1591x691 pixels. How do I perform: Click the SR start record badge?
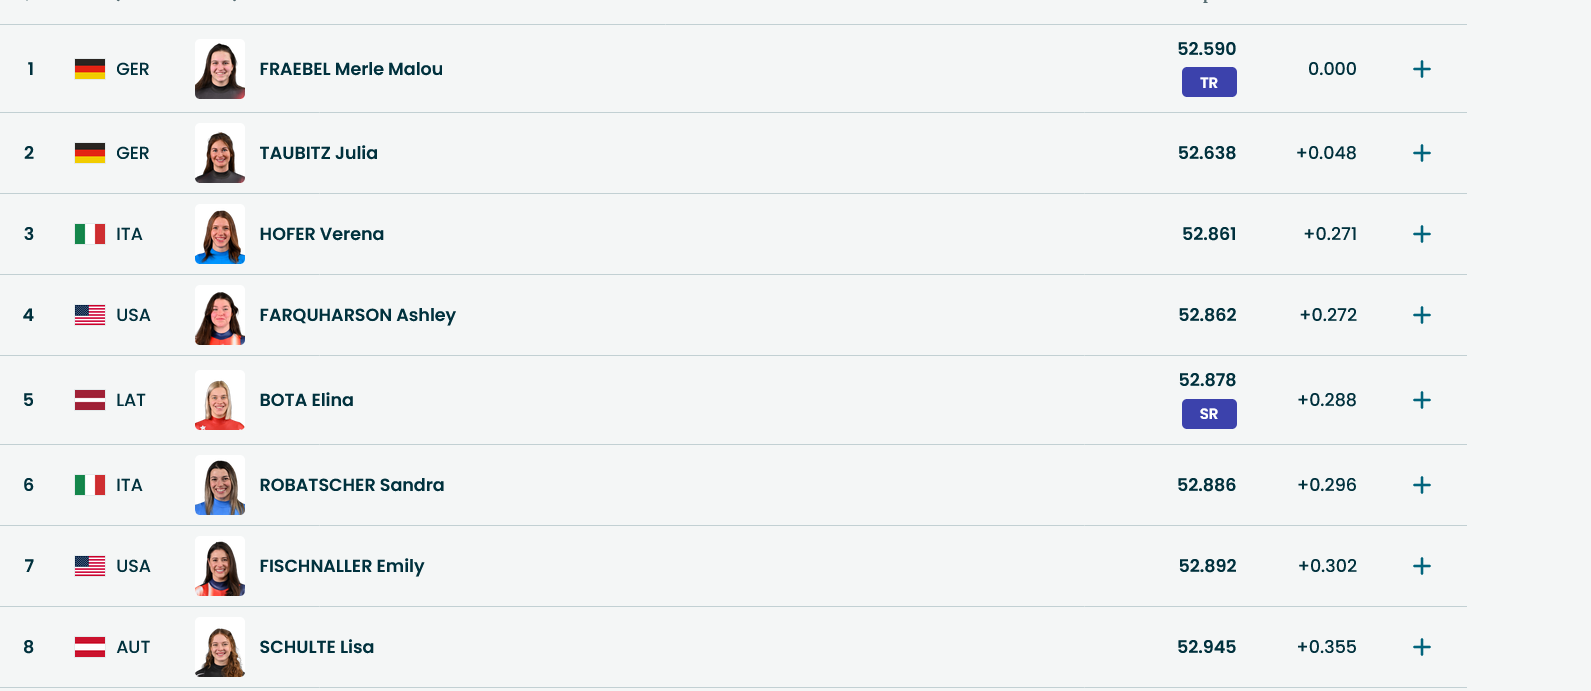point(1209,414)
